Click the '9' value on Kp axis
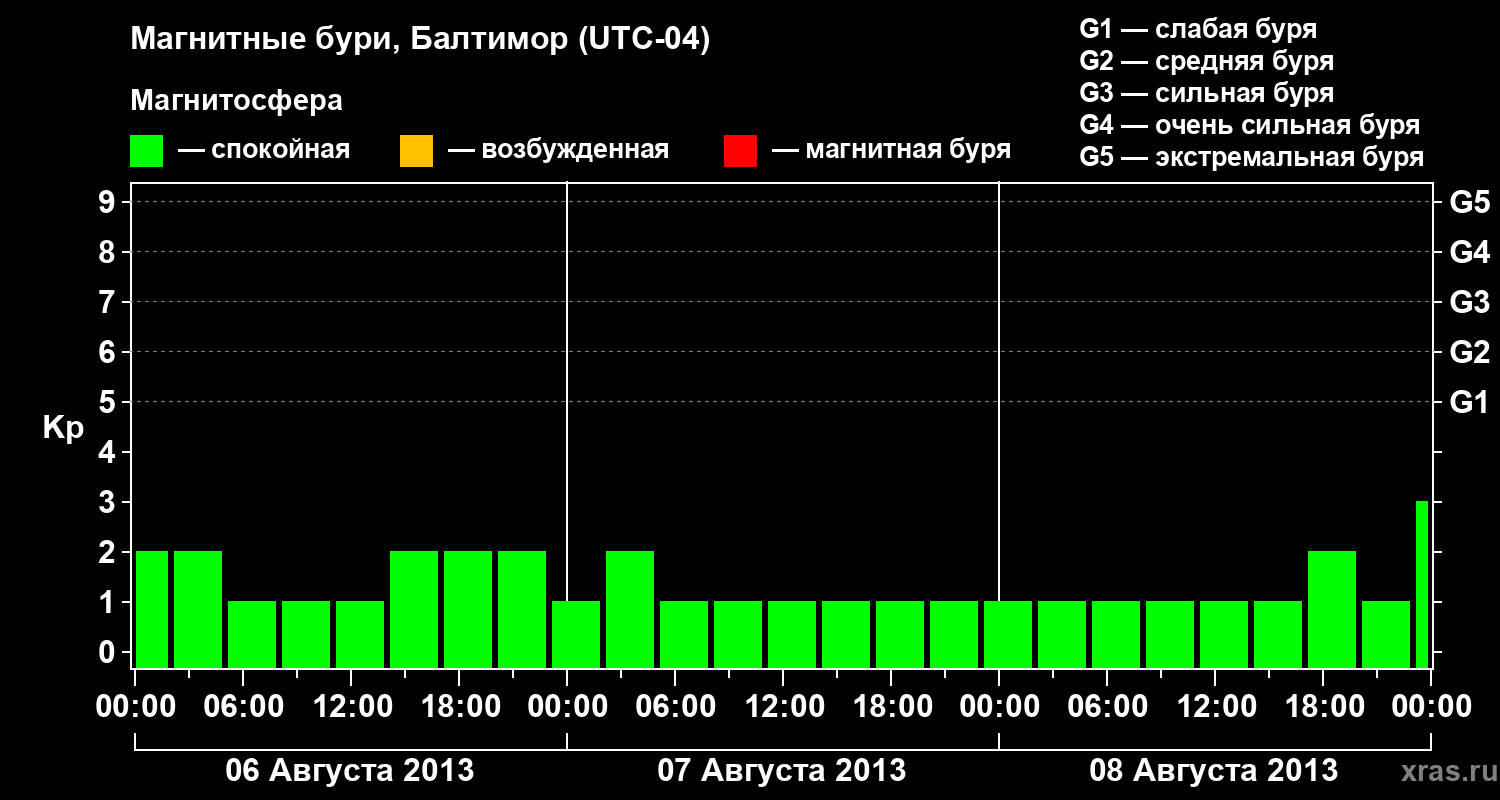Image resolution: width=1500 pixels, height=800 pixels. pos(109,202)
